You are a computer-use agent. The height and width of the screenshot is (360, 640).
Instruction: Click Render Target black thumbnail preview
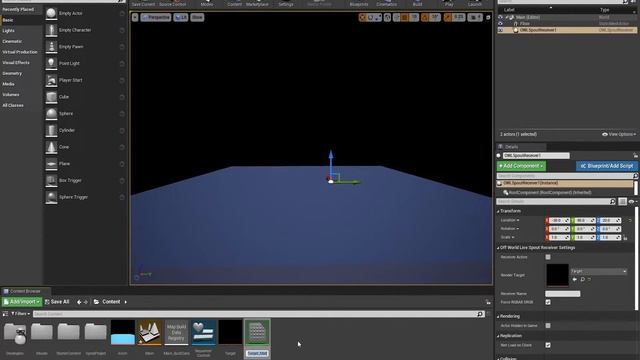coord(557,275)
